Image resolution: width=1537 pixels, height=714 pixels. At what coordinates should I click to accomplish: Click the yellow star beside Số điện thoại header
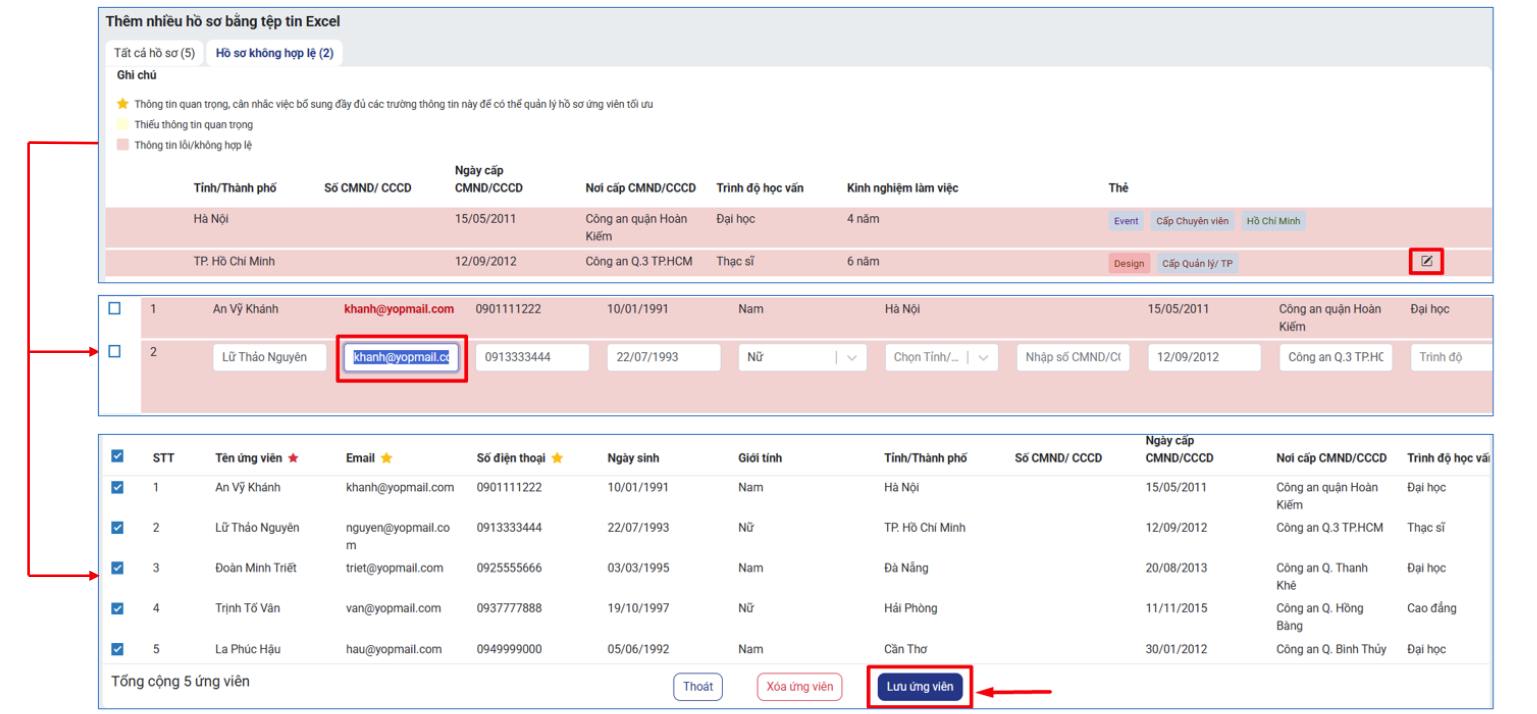tap(557, 458)
